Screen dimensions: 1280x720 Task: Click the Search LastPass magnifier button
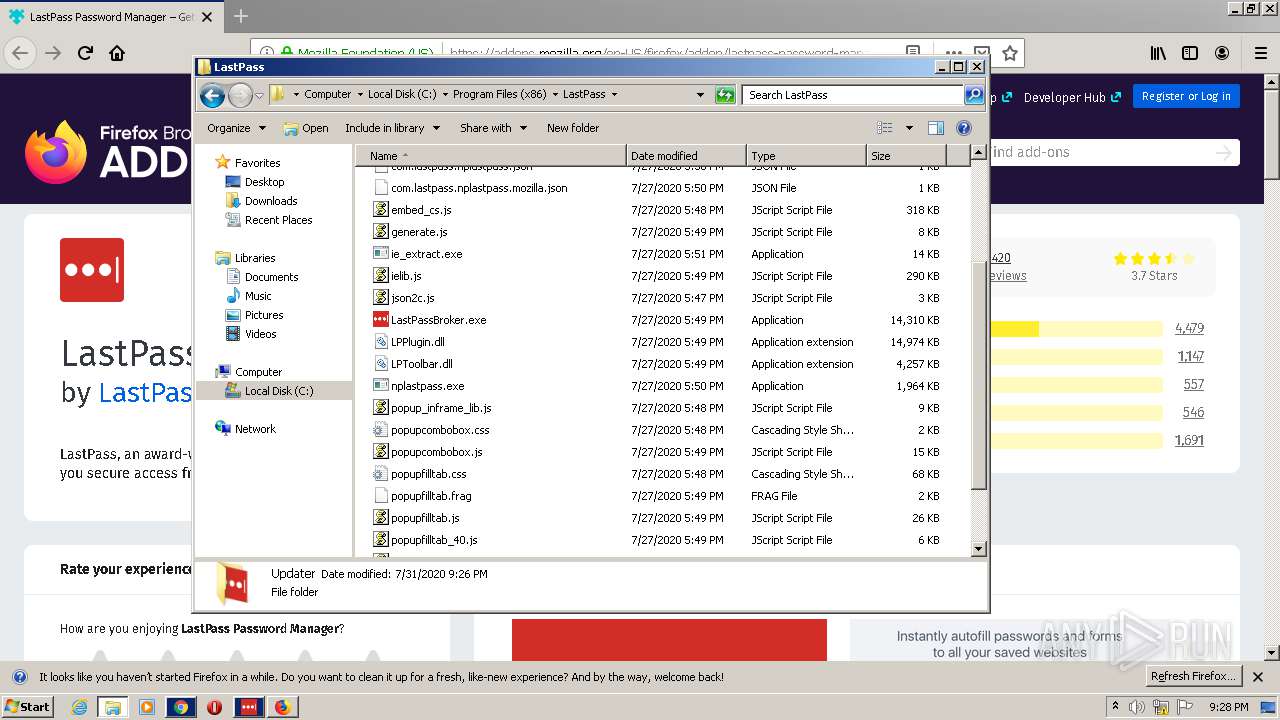click(x=974, y=95)
